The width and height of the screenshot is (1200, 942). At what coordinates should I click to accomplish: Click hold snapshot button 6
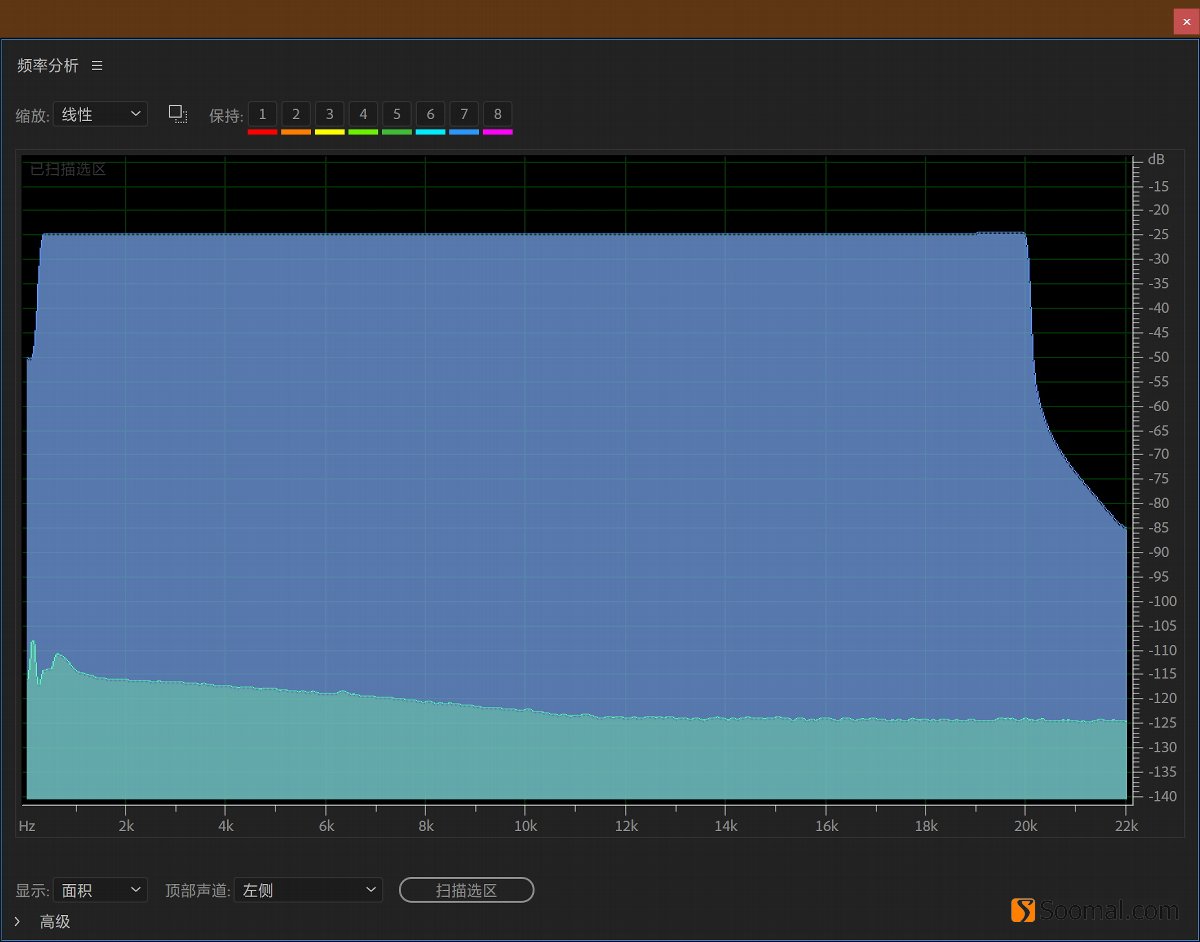click(430, 114)
